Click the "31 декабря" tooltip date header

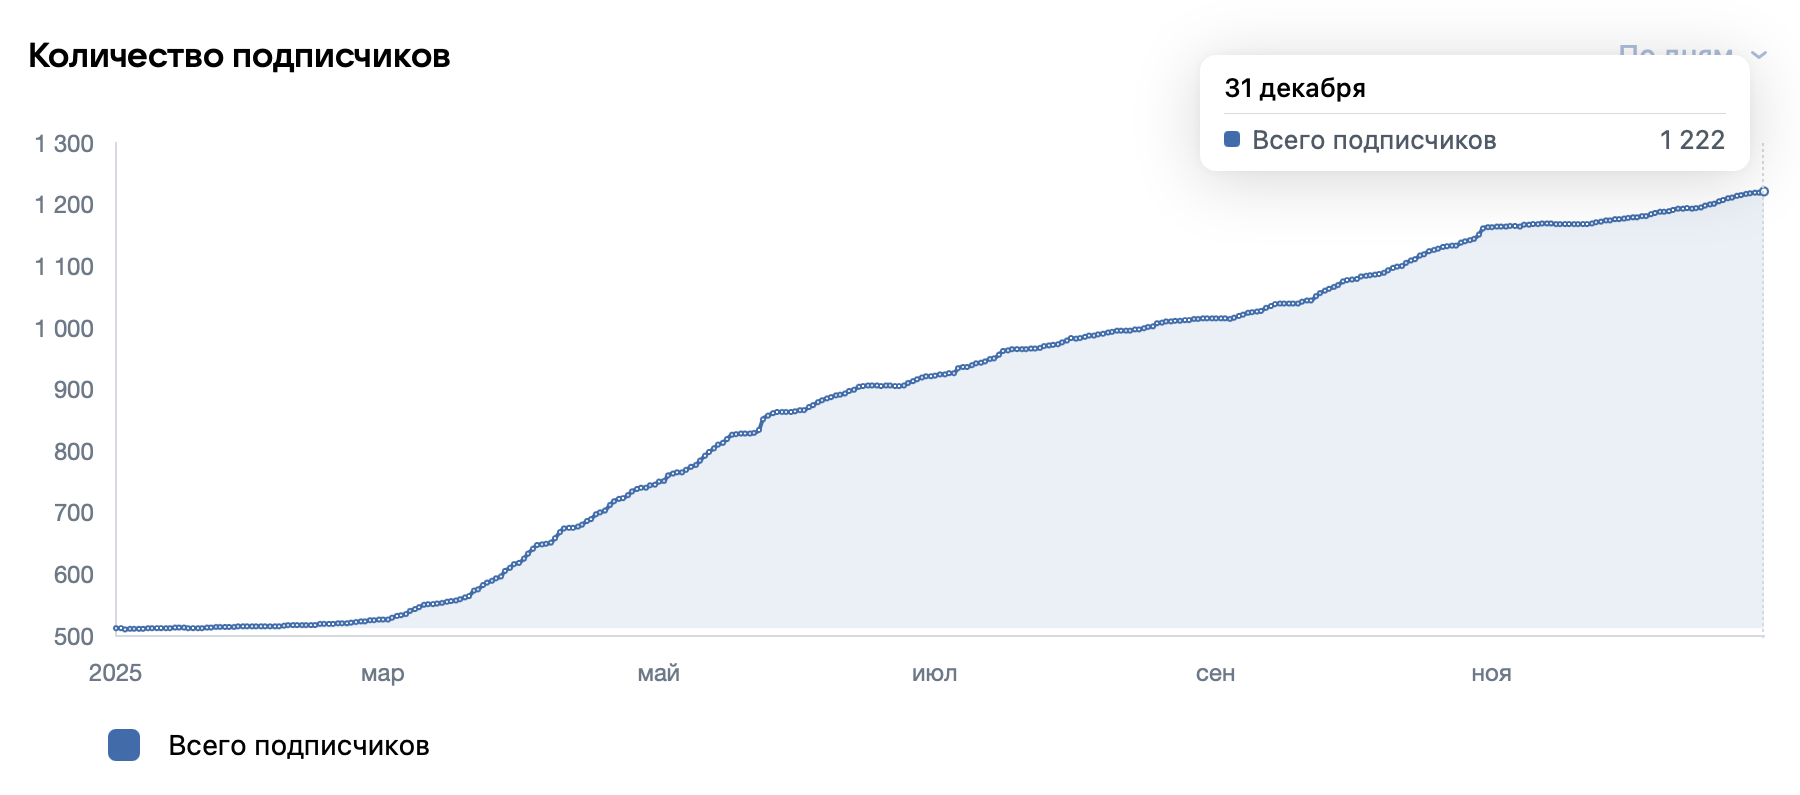1295,88
